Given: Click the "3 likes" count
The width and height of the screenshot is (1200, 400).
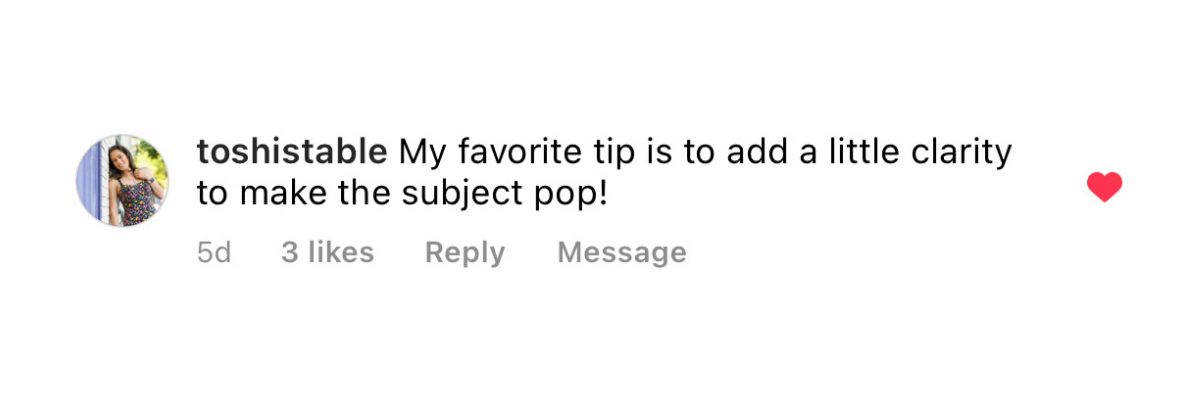Looking at the screenshot, I should 328,253.
